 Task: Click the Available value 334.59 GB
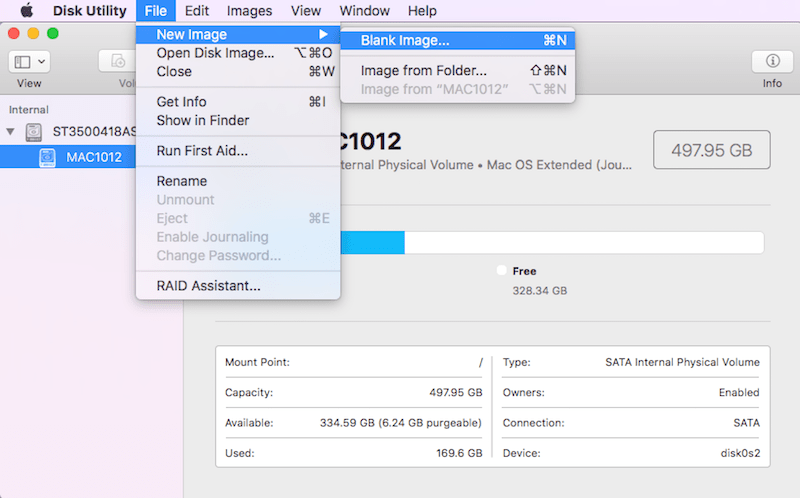click(401, 423)
